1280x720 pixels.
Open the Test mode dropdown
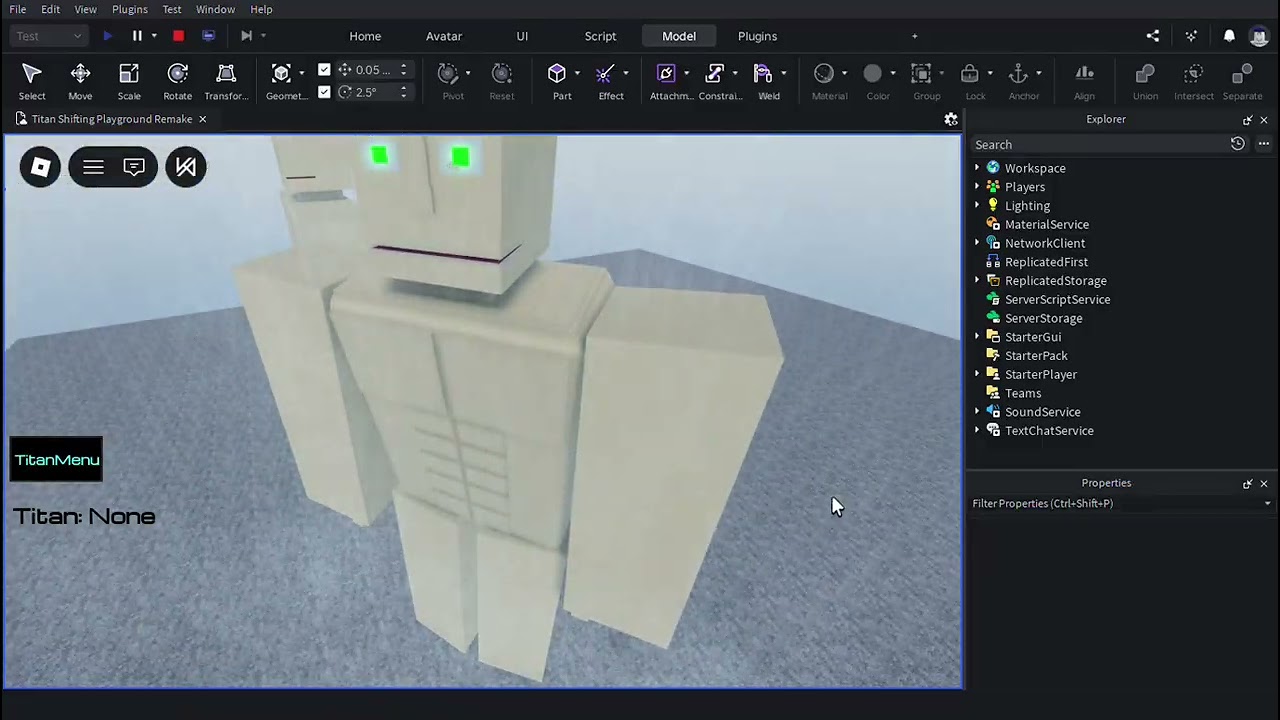click(49, 36)
